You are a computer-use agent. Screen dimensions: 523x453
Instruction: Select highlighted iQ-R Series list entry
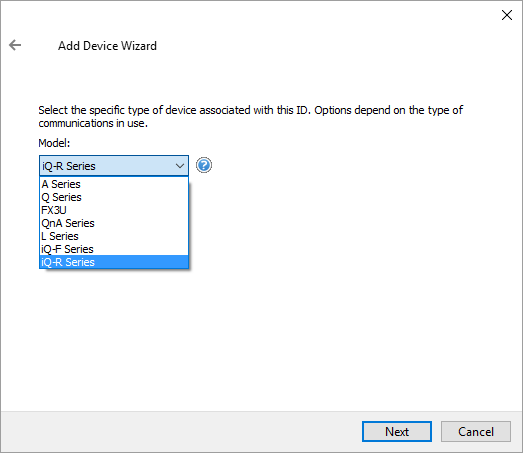coord(114,262)
